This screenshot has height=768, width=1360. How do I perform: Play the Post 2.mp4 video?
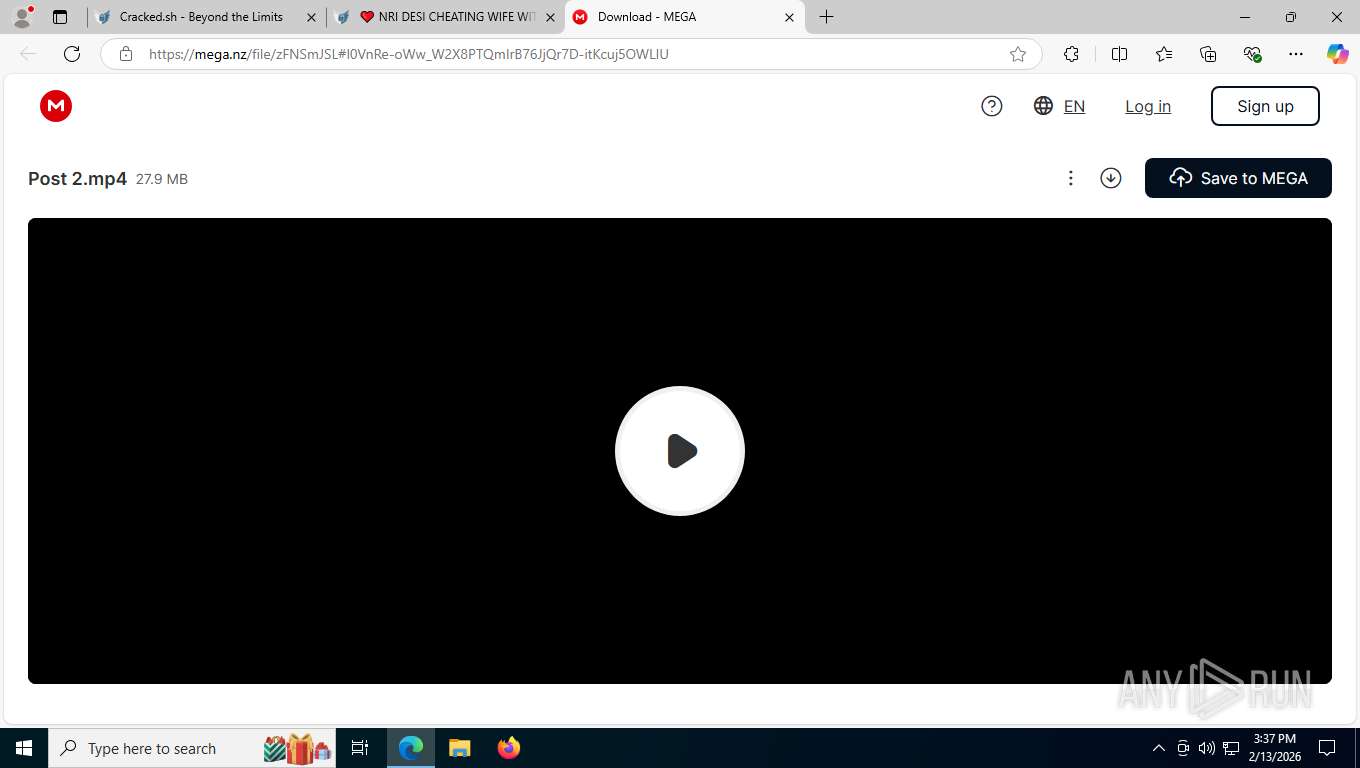(x=680, y=451)
